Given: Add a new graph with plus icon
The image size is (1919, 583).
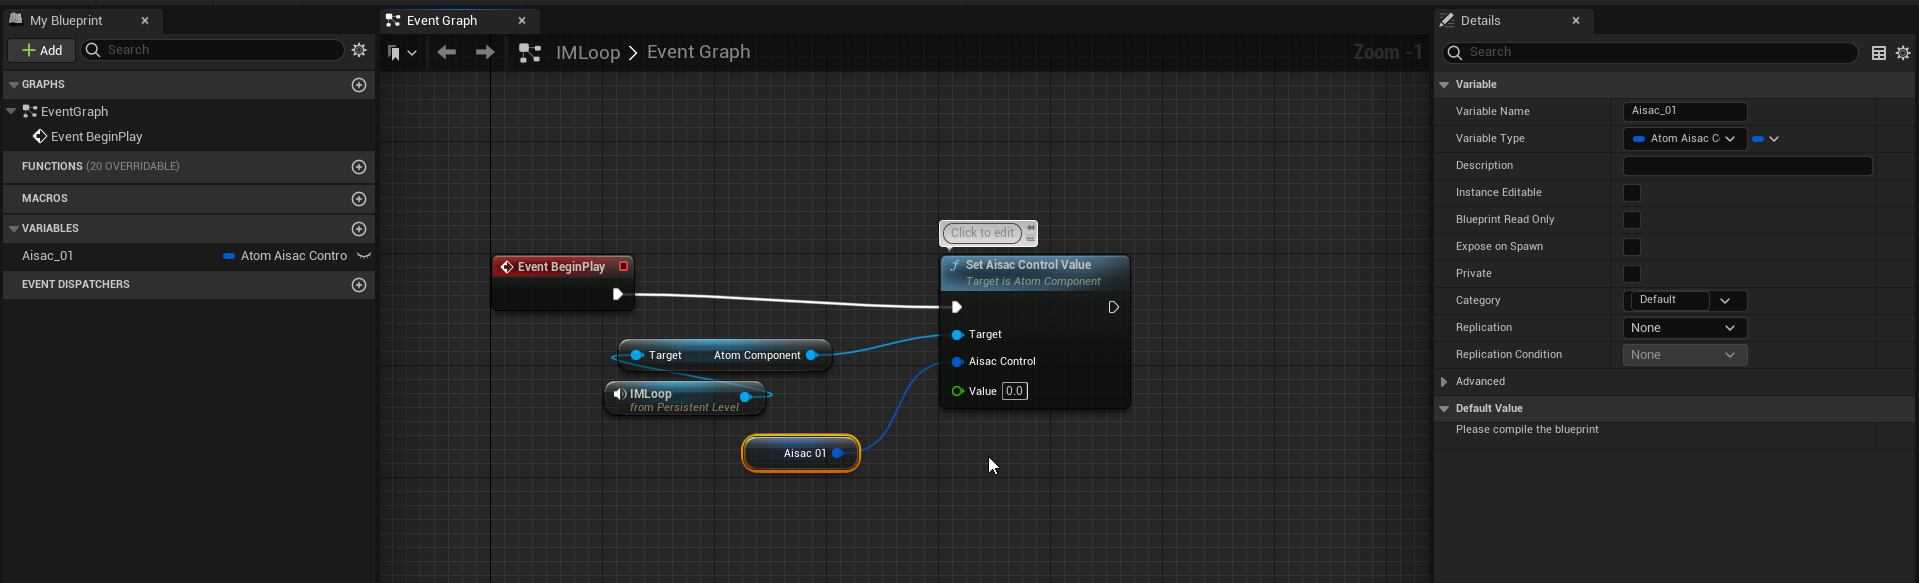Looking at the screenshot, I should pyautogui.click(x=359, y=85).
